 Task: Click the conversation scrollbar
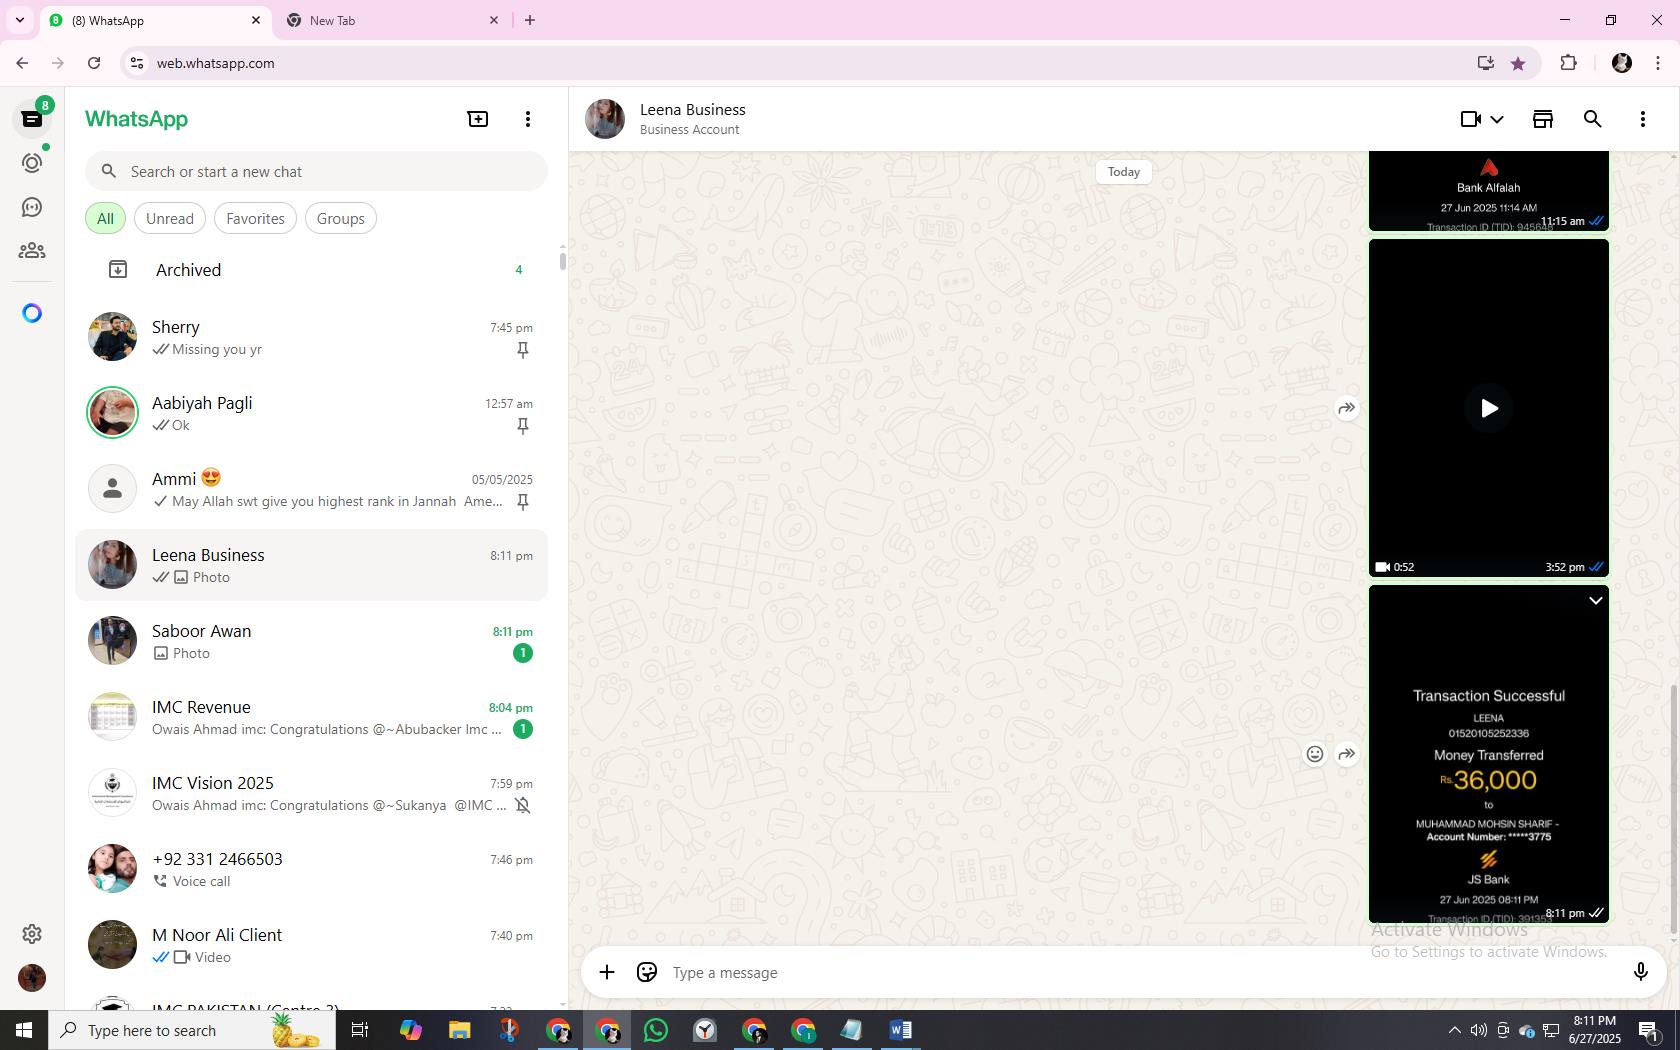click(1674, 810)
